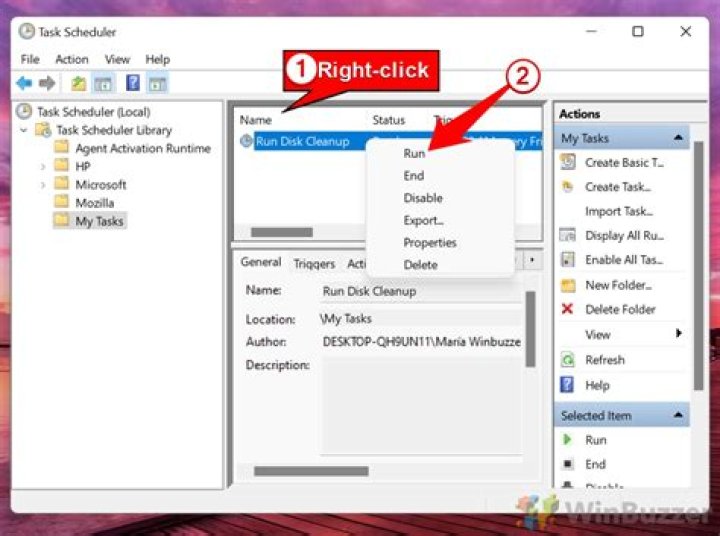This screenshot has height=536, width=720.
Task: Expand the Microsoft folder node
Action: (43, 185)
